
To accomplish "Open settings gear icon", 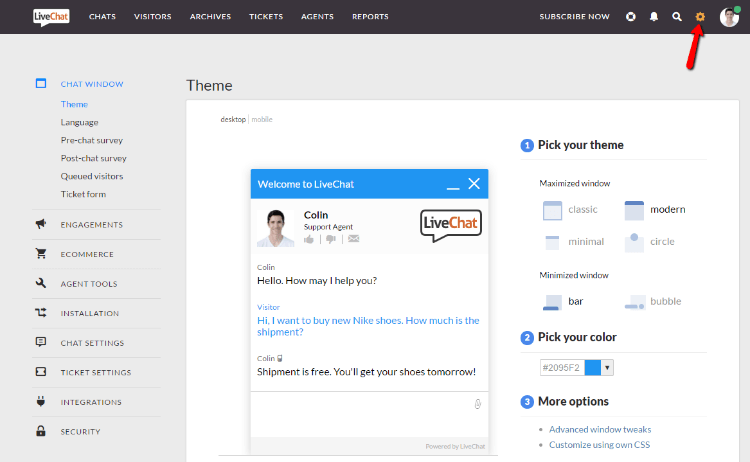I will click(700, 17).
